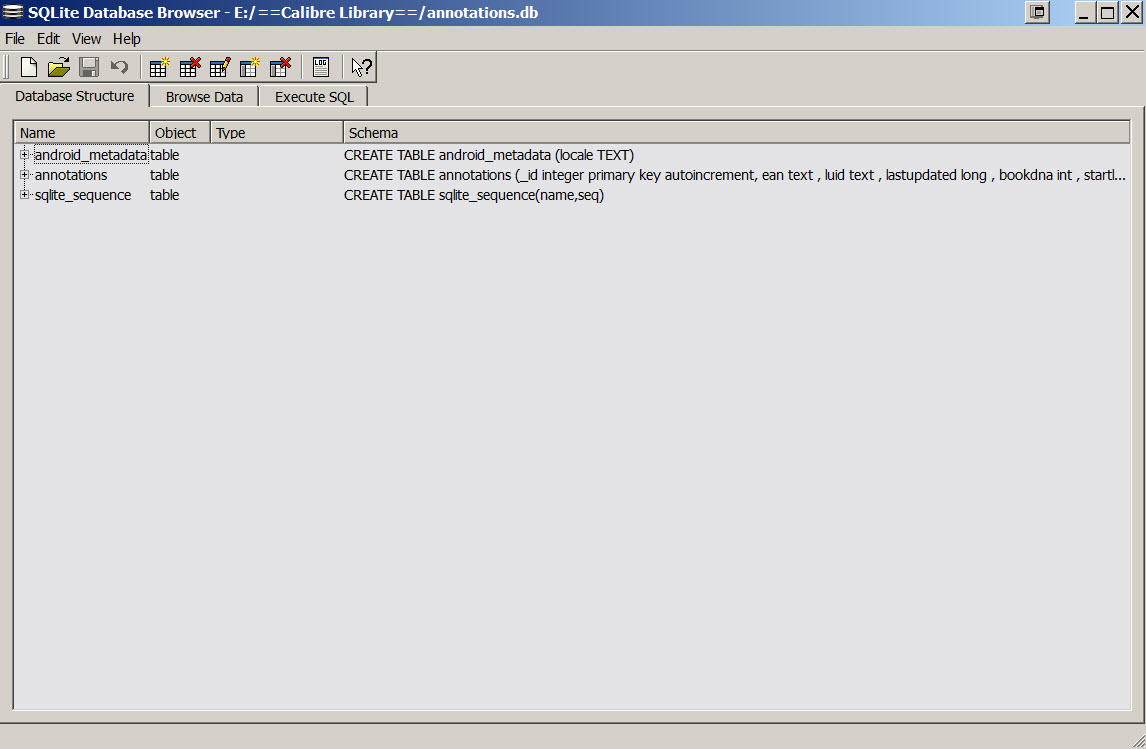
Task: Close the SQLite Database Browser window
Action: (1131, 12)
